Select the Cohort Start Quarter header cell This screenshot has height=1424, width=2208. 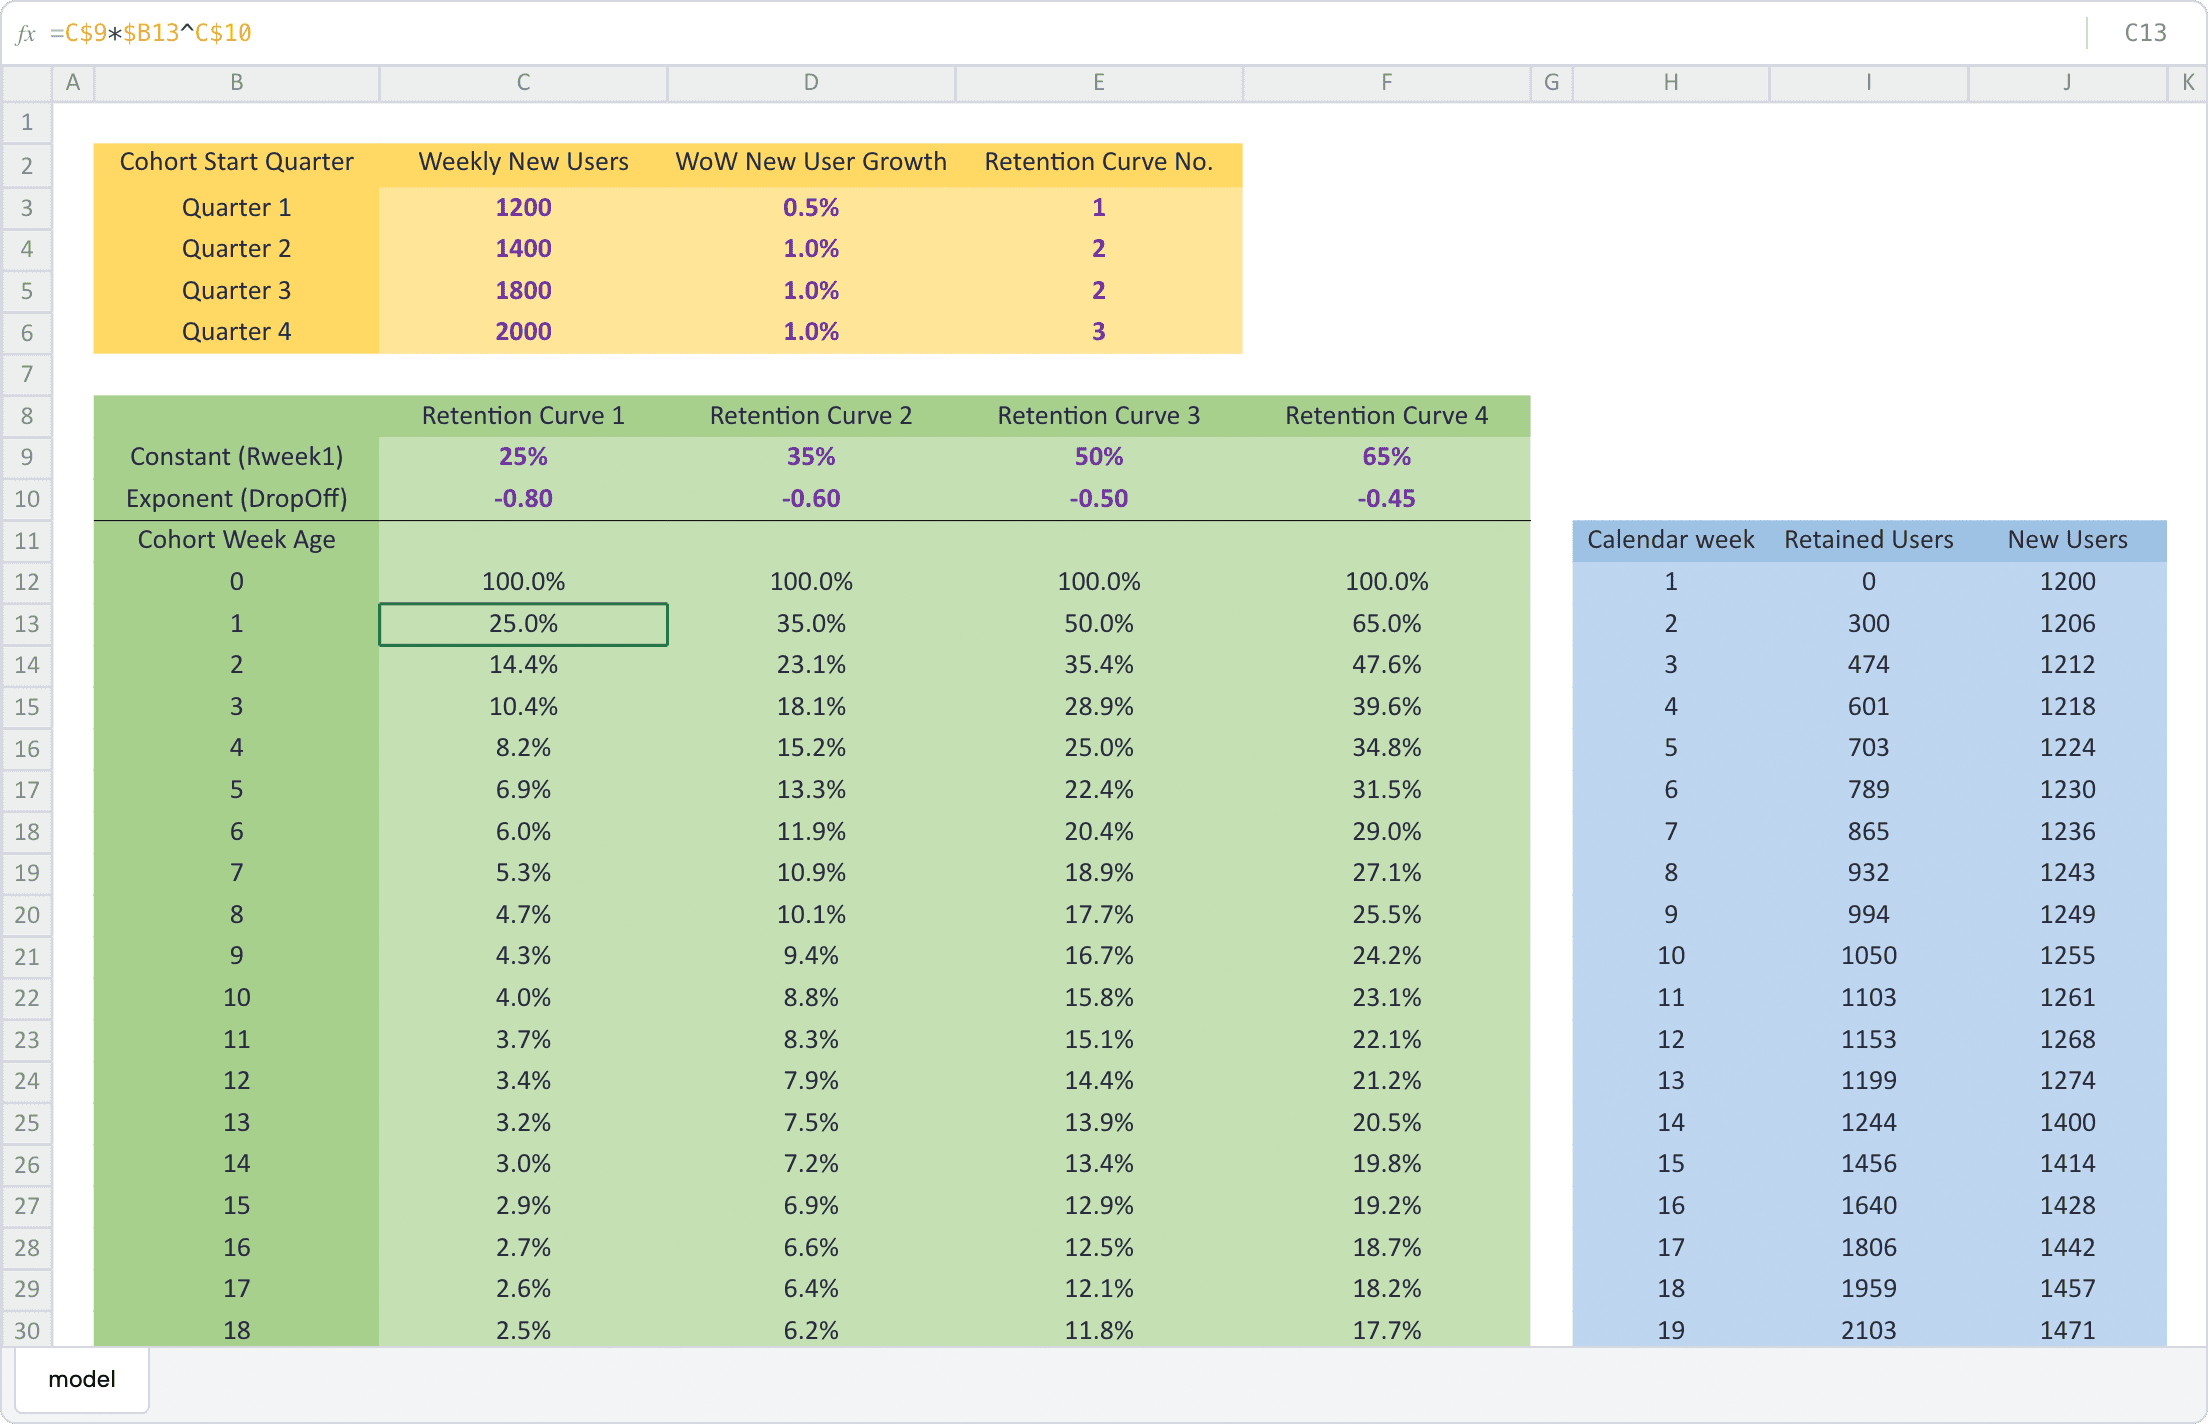236,161
